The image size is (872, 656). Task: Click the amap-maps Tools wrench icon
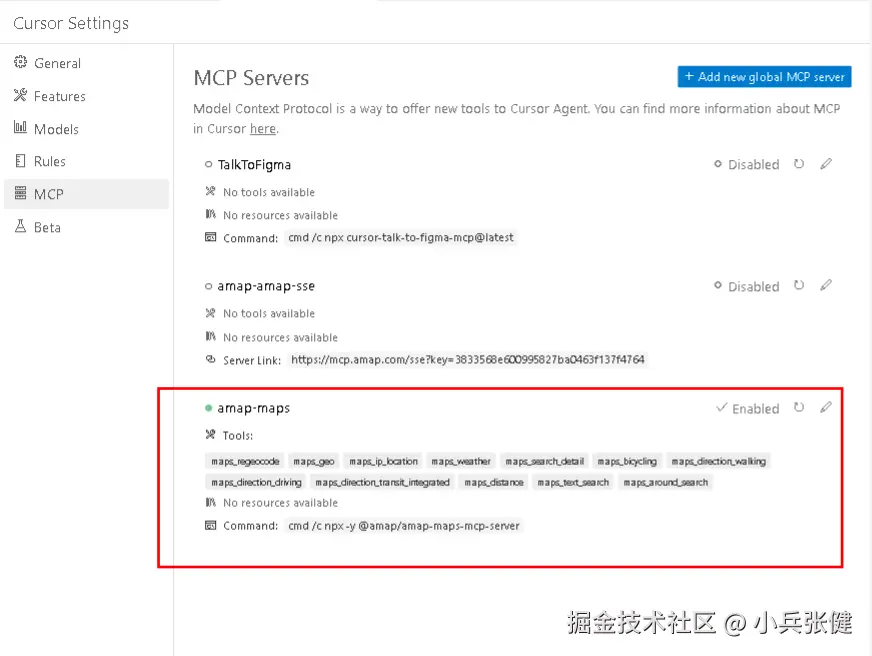(210, 434)
